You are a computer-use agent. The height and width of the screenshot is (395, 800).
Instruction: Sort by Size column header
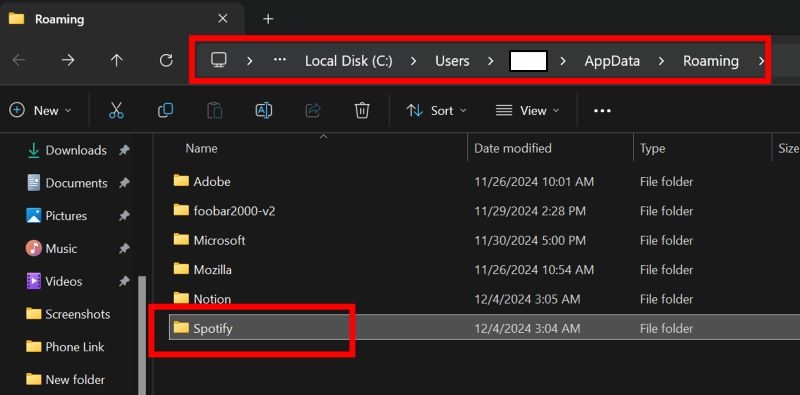coord(789,148)
